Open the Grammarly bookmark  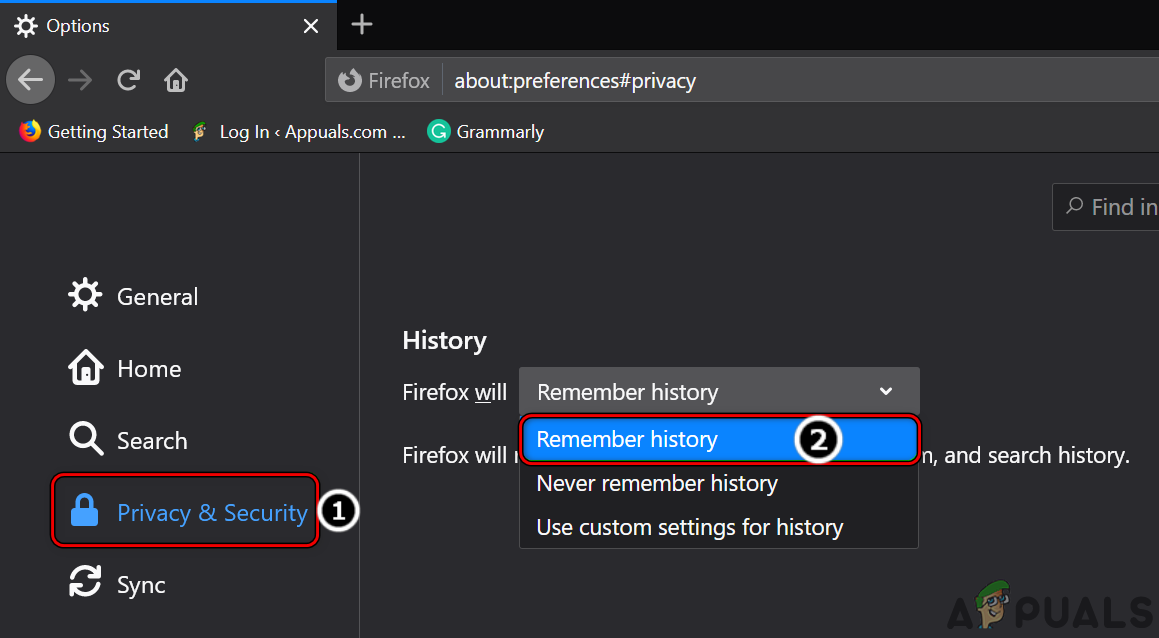(x=486, y=132)
